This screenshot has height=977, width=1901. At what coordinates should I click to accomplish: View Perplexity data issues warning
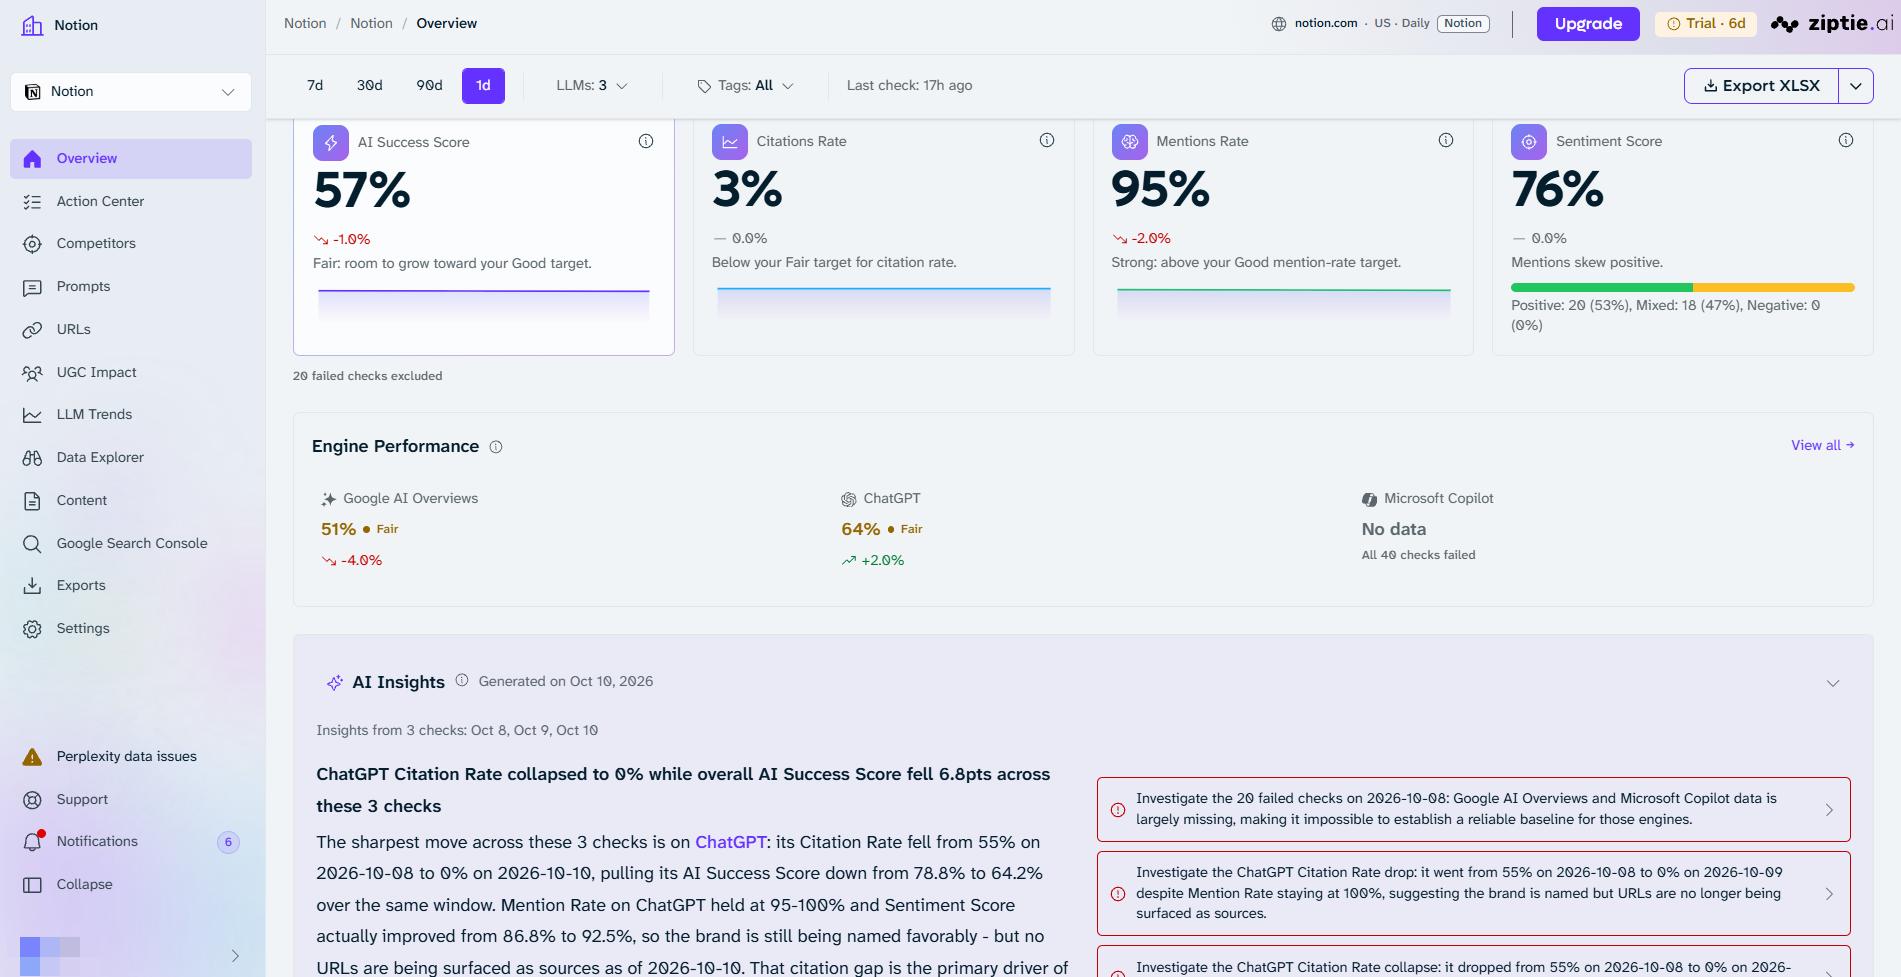point(130,756)
